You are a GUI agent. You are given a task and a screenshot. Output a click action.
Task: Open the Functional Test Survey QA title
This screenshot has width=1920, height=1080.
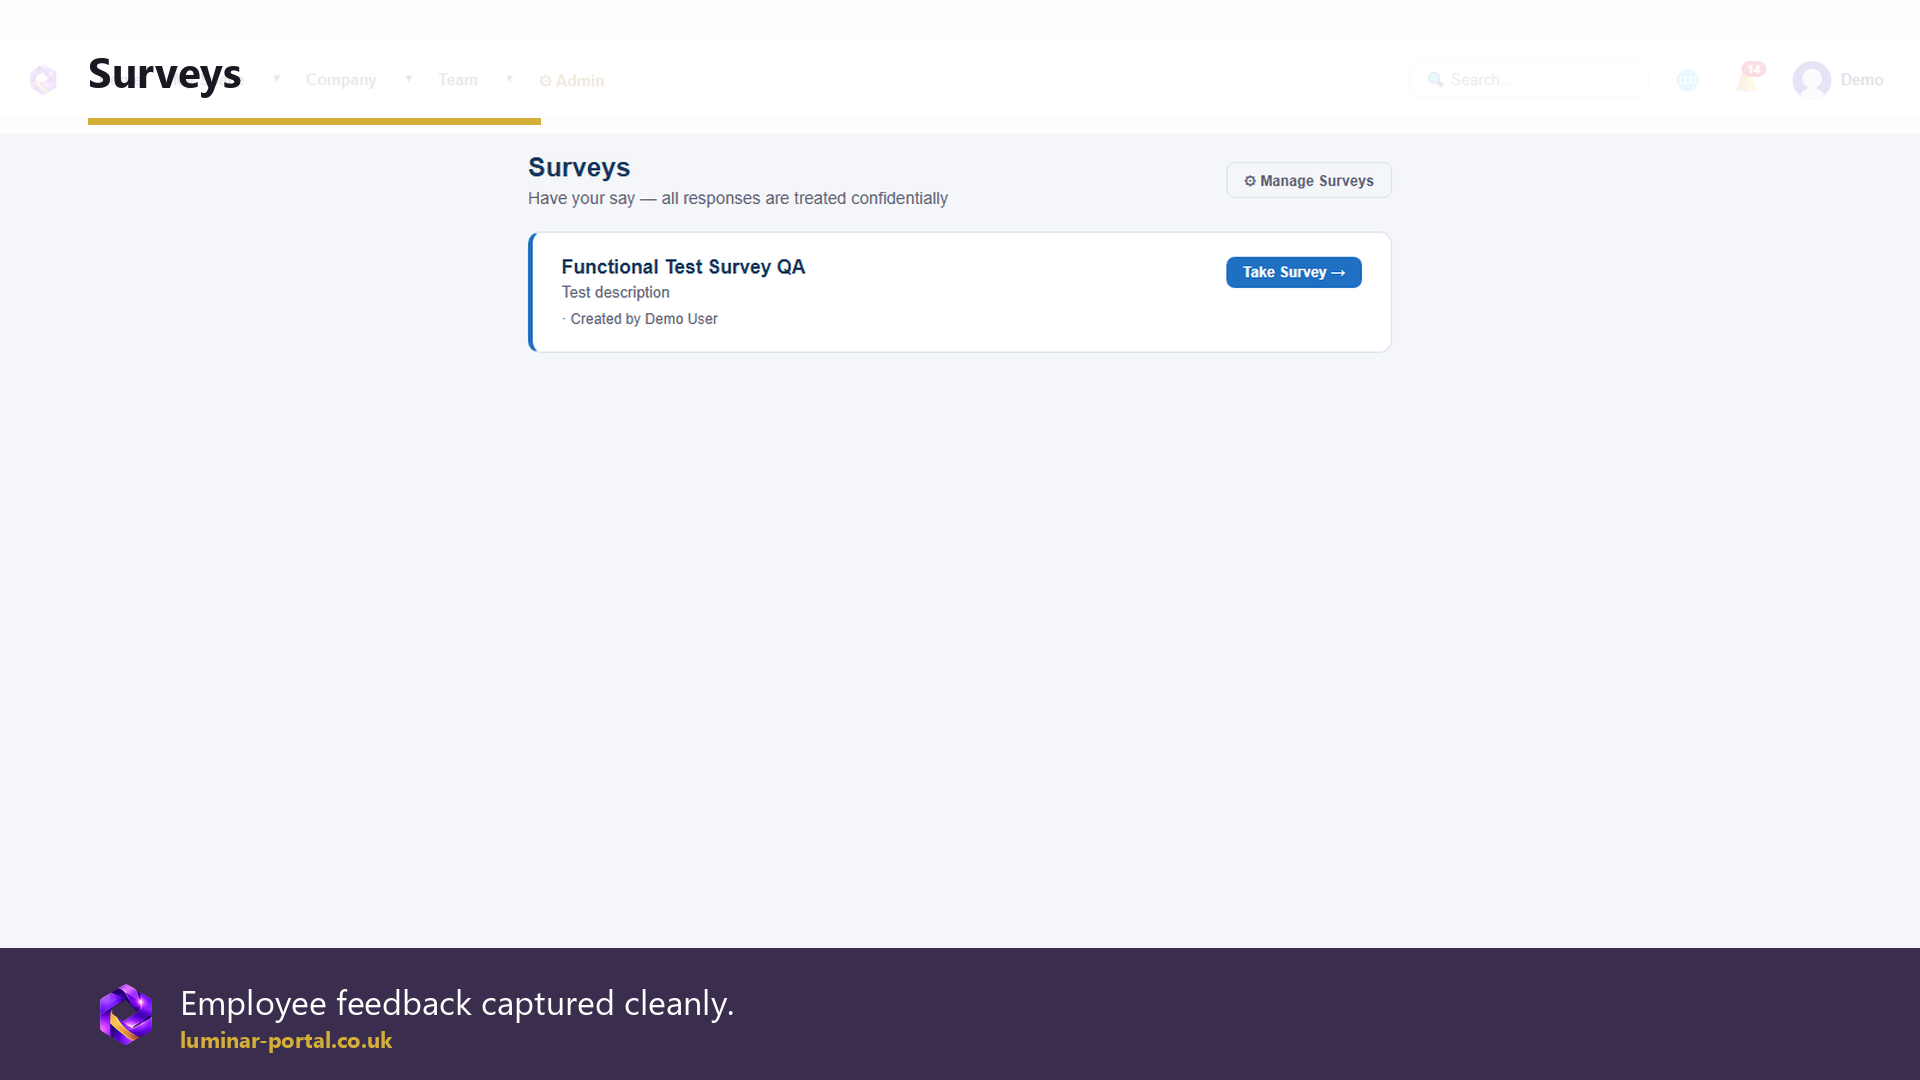(683, 267)
